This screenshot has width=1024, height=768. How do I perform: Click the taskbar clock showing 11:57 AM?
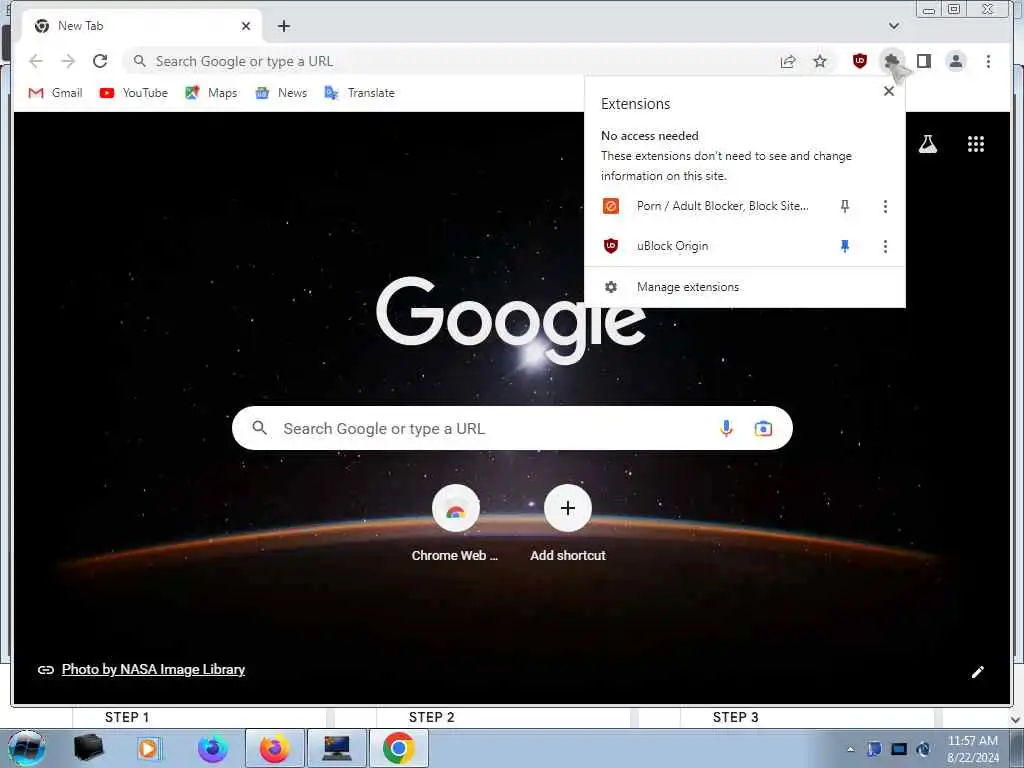click(972, 748)
